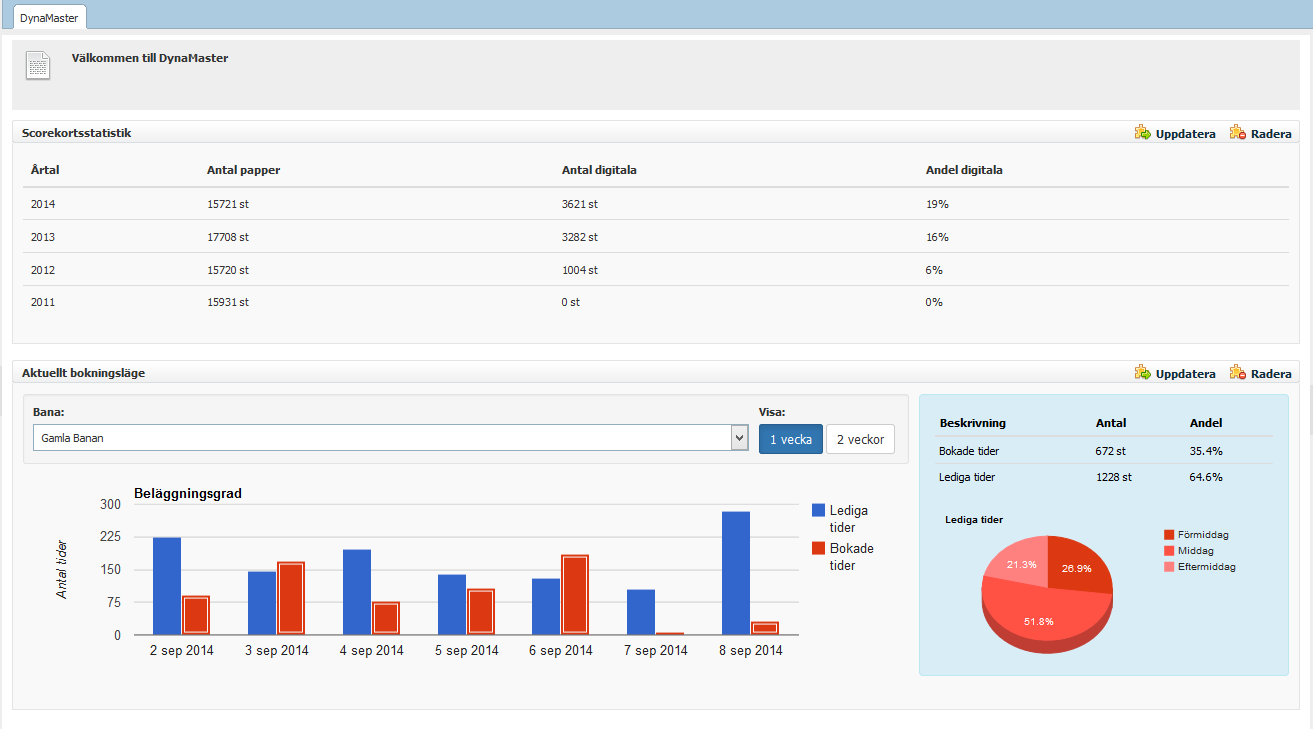1313x729 pixels.
Task: Select the 2011 year cell
Action: pyautogui.click(x=43, y=302)
